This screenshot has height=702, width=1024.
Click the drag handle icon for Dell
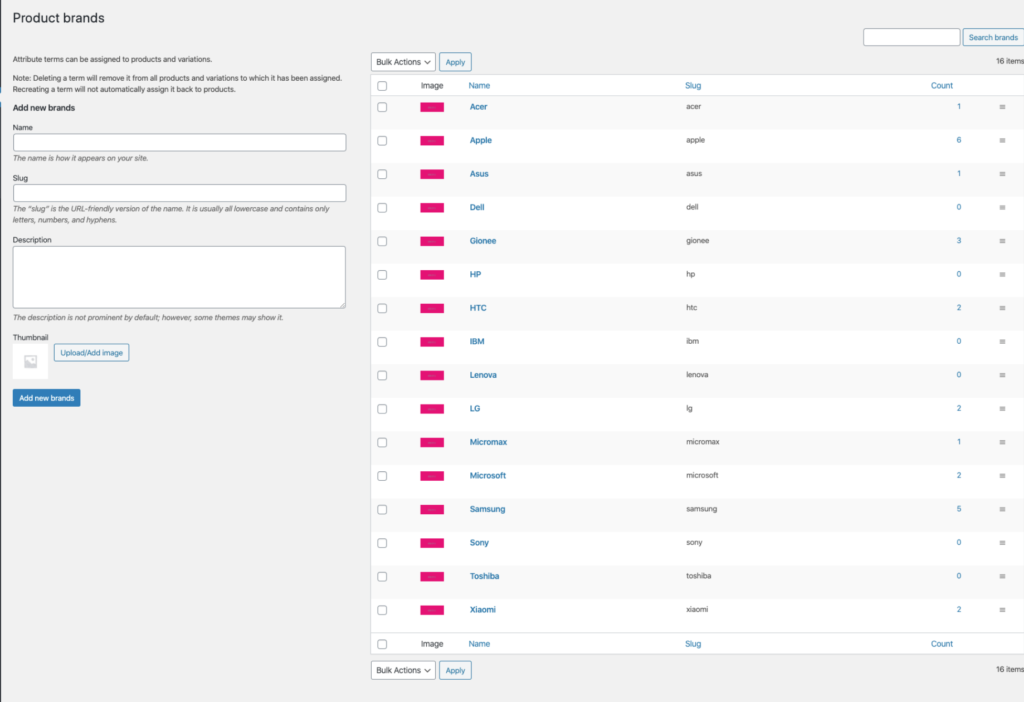1002,208
